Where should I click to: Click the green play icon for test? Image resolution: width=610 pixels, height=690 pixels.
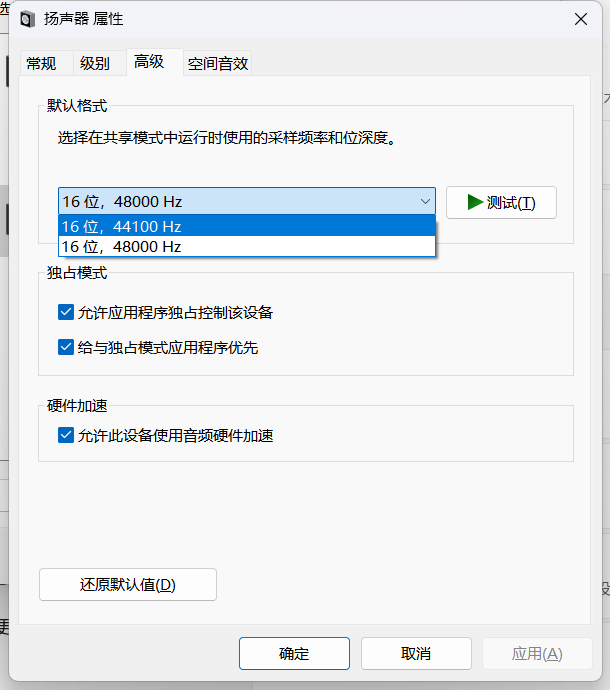(x=474, y=202)
